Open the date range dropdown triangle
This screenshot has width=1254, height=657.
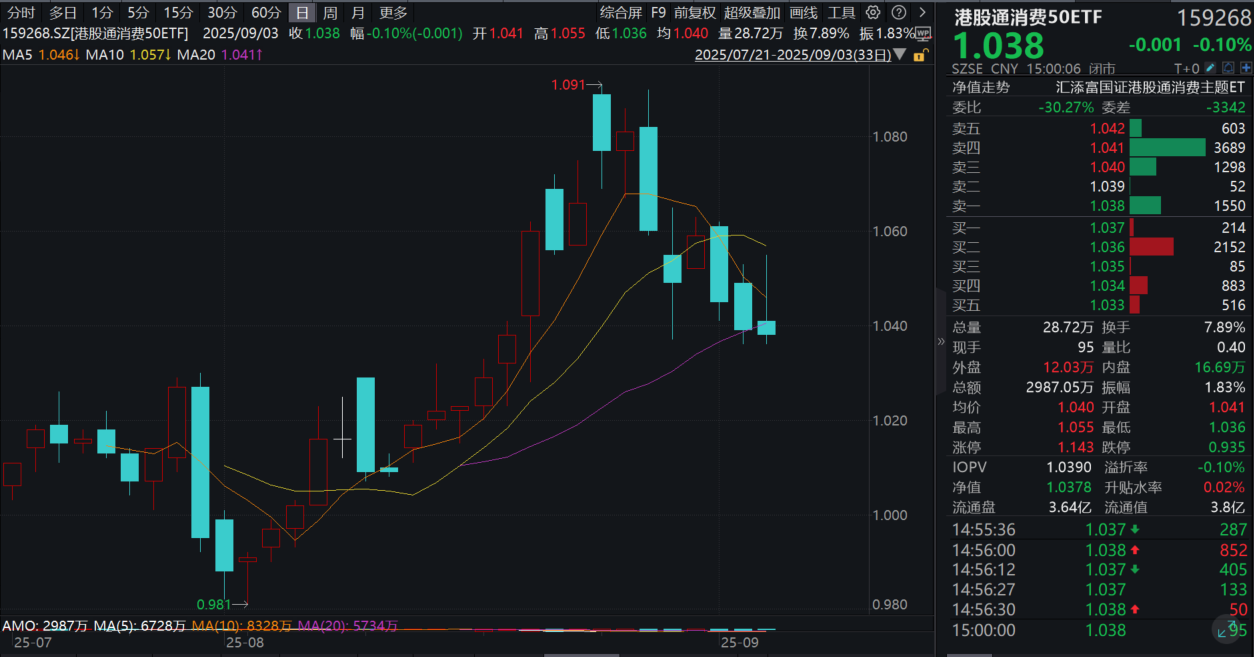tap(901, 55)
